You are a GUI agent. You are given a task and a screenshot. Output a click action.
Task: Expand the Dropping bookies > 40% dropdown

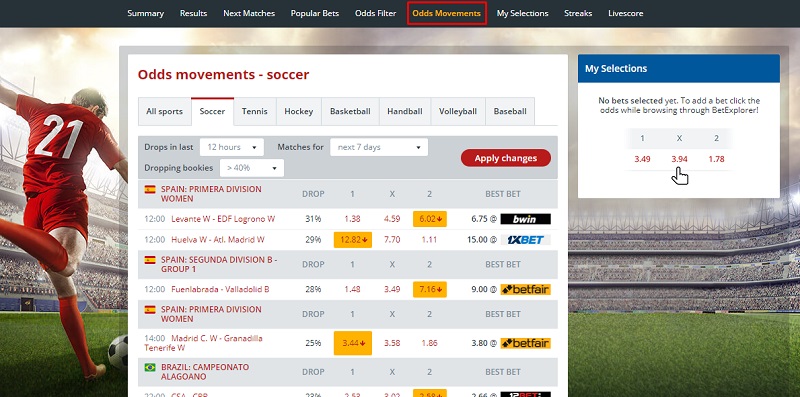click(252, 168)
